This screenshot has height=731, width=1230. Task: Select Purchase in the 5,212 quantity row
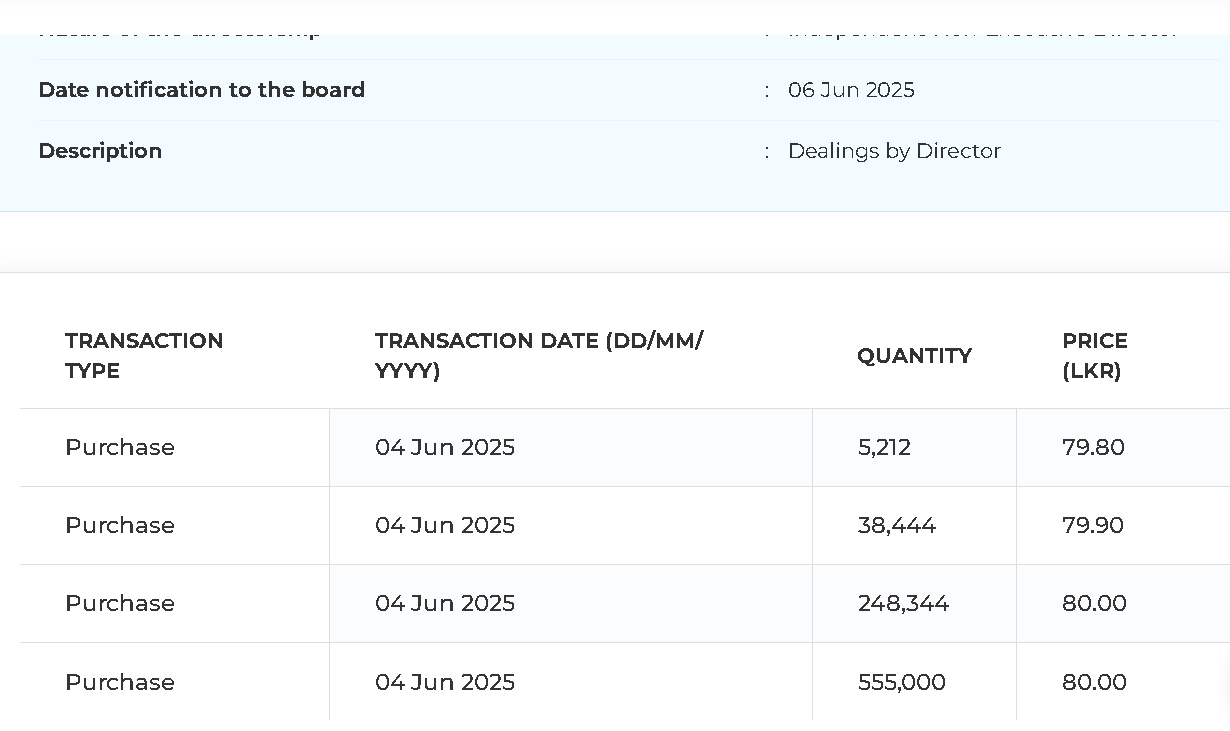[x=120, y=447]
